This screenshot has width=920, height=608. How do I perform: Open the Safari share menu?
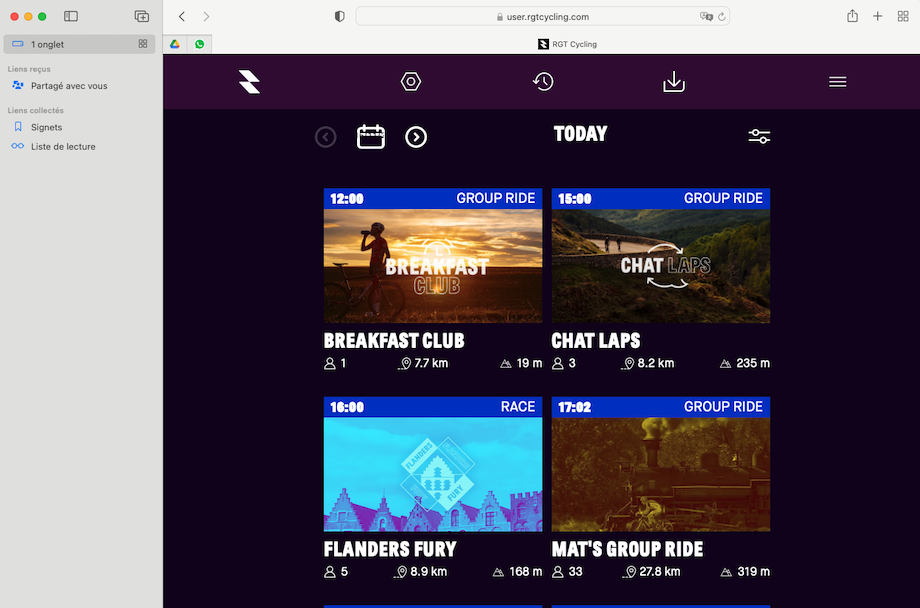853,16
